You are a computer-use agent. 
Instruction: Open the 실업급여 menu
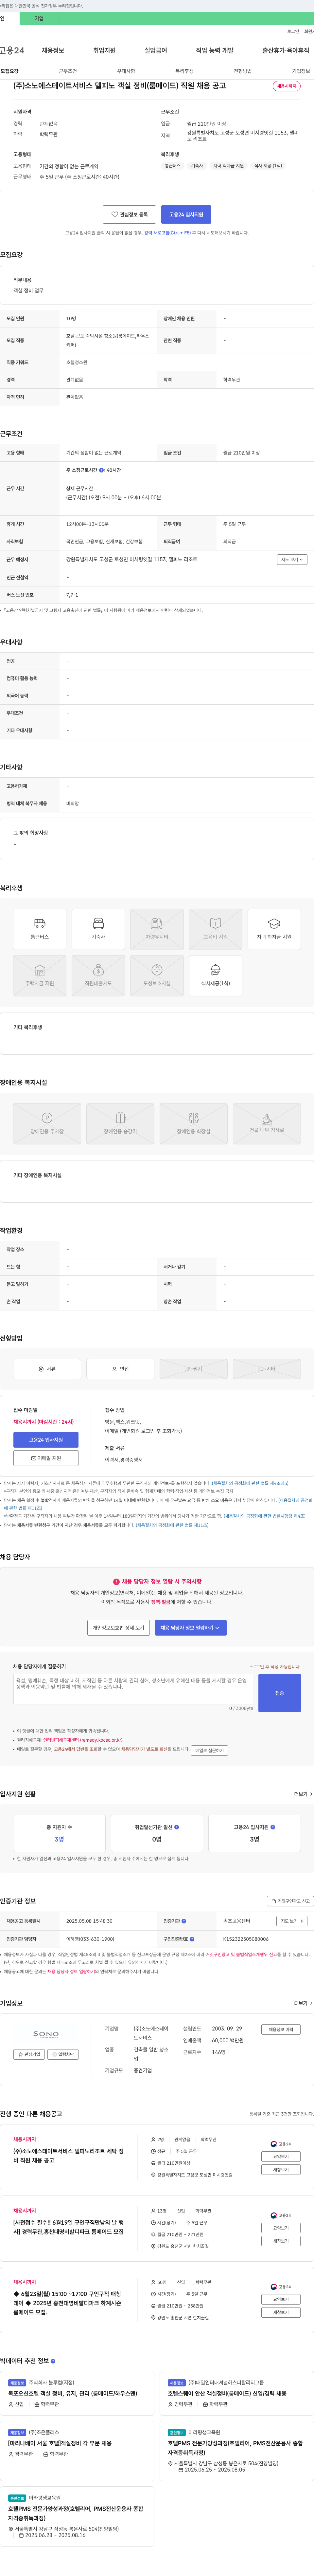[156, 50]
